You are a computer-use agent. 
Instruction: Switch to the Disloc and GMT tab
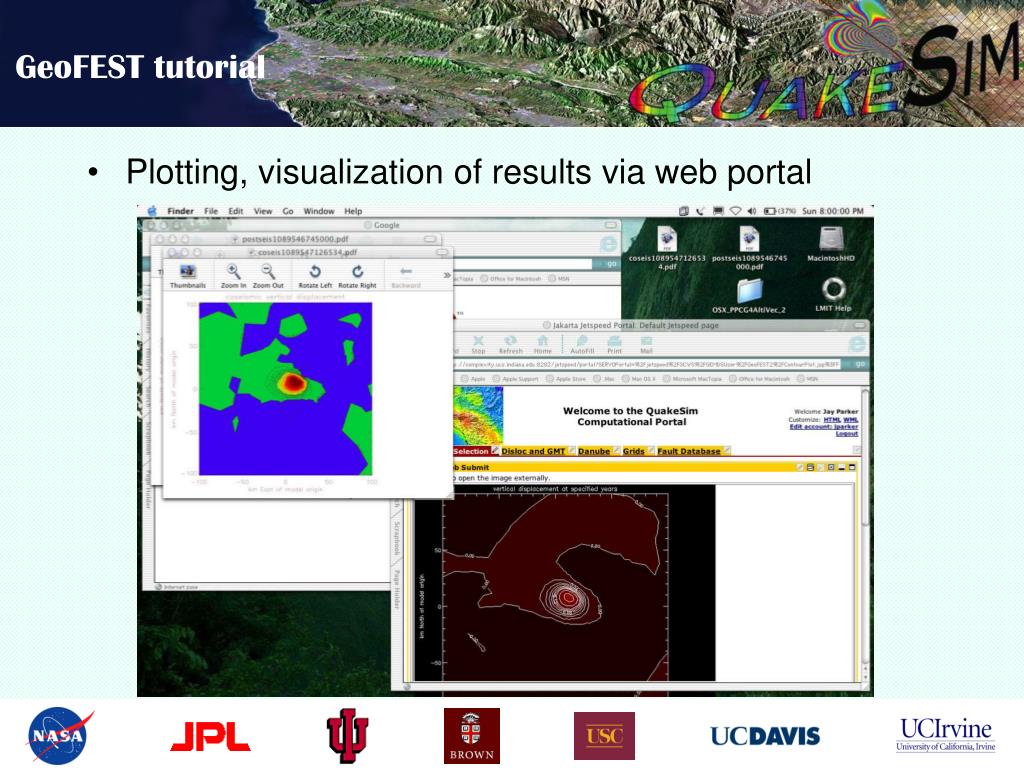point(533,451)
